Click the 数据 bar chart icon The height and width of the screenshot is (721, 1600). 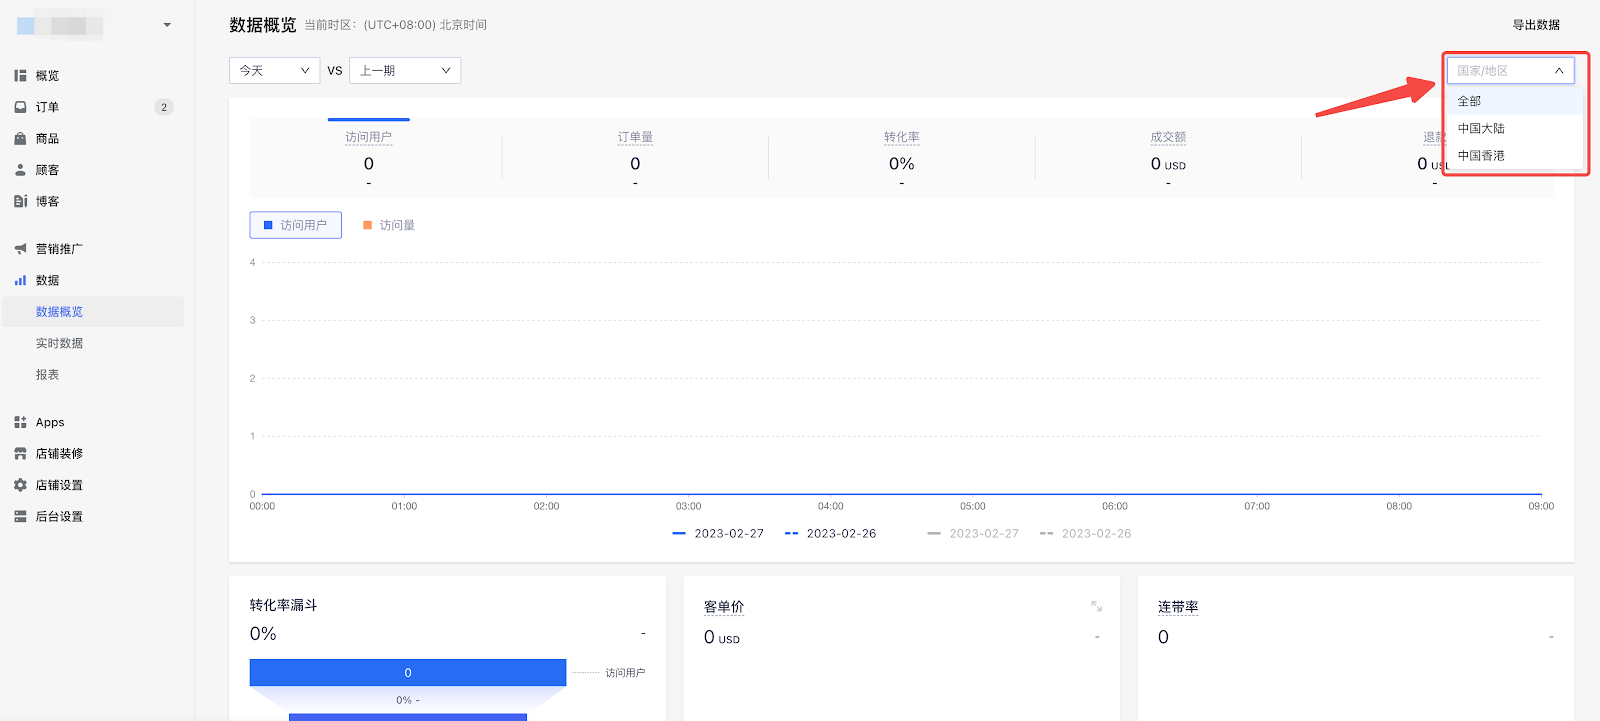[20, 280]
